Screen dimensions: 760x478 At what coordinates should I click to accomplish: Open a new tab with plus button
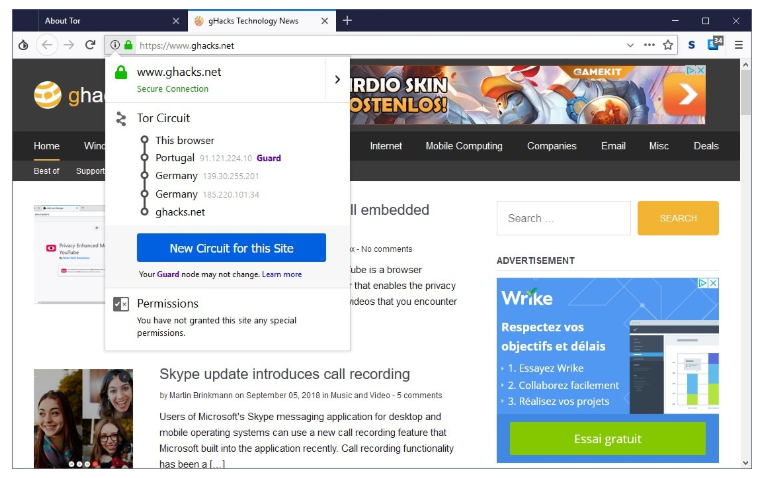click(347, 20)
